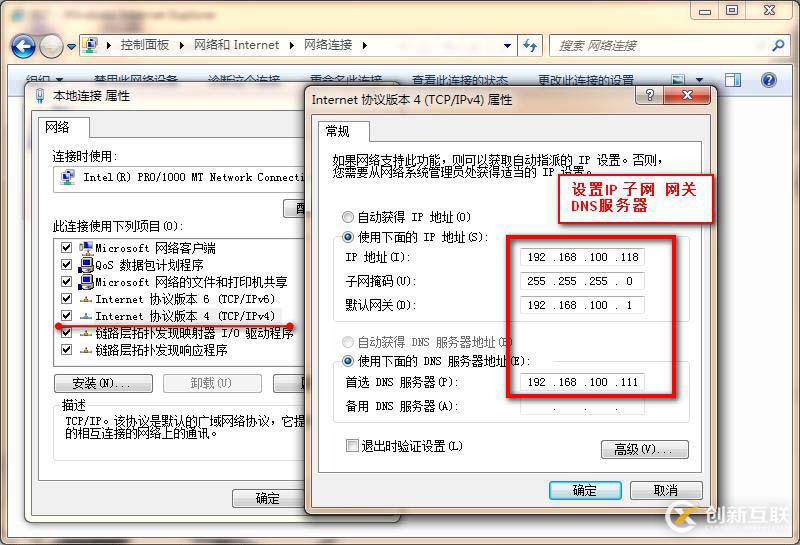Toggle Internet 协议版本 6 (TCP/IPv6) checkbox
The width and height of the screenshot is (800, 545).
click(66, 299)
